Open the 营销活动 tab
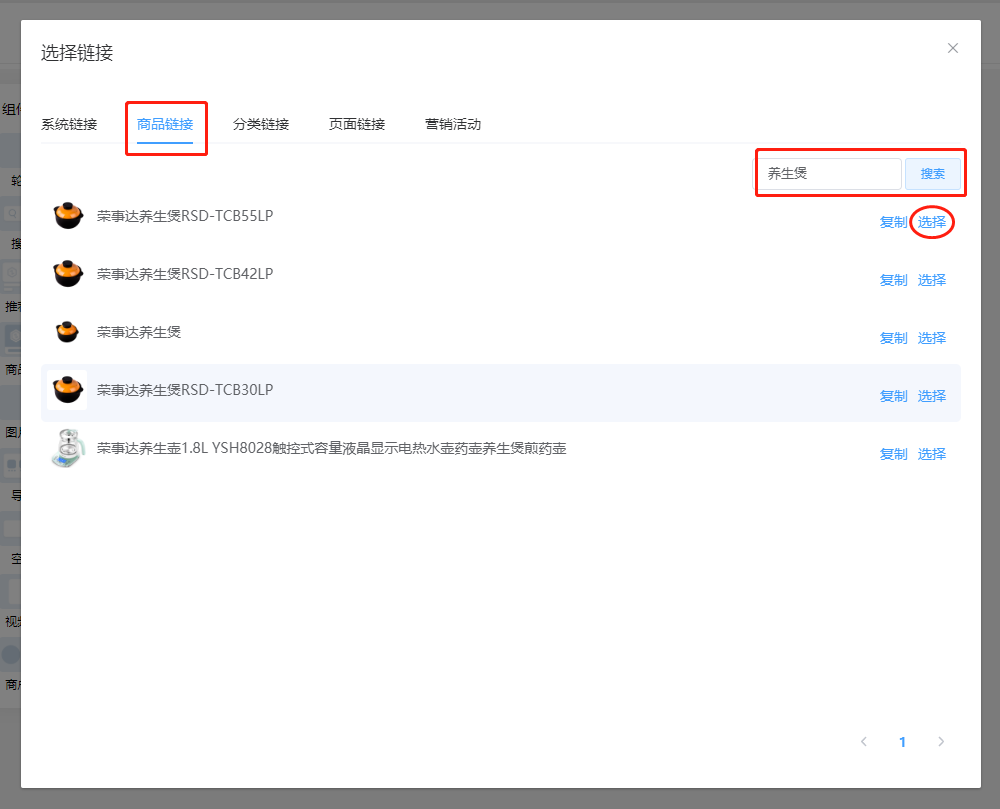 (x=453, y=124)
